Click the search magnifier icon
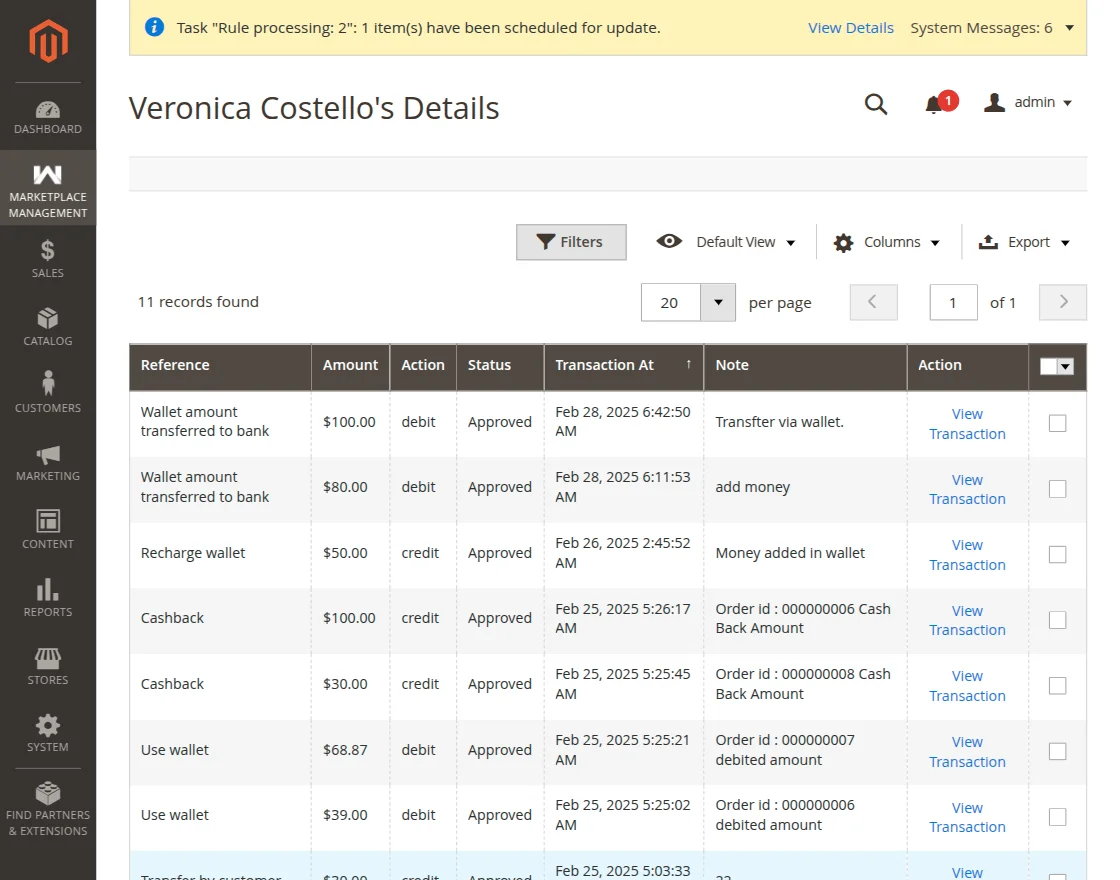 click(x=876, y=104)
